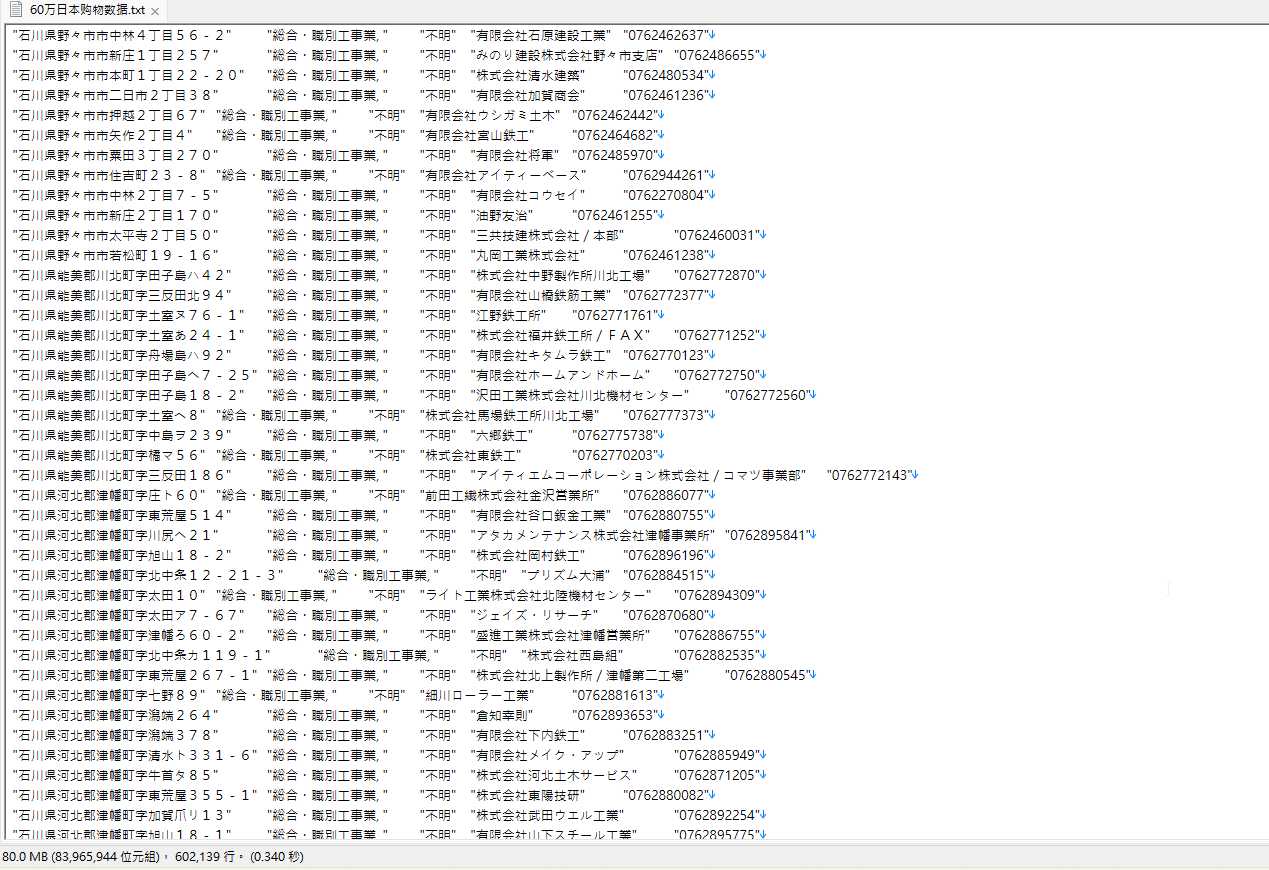The image size is (1269, 870).
Task: Click address 石川県野々市市太平寺２丁目５０
Action: tap(116, 235)
